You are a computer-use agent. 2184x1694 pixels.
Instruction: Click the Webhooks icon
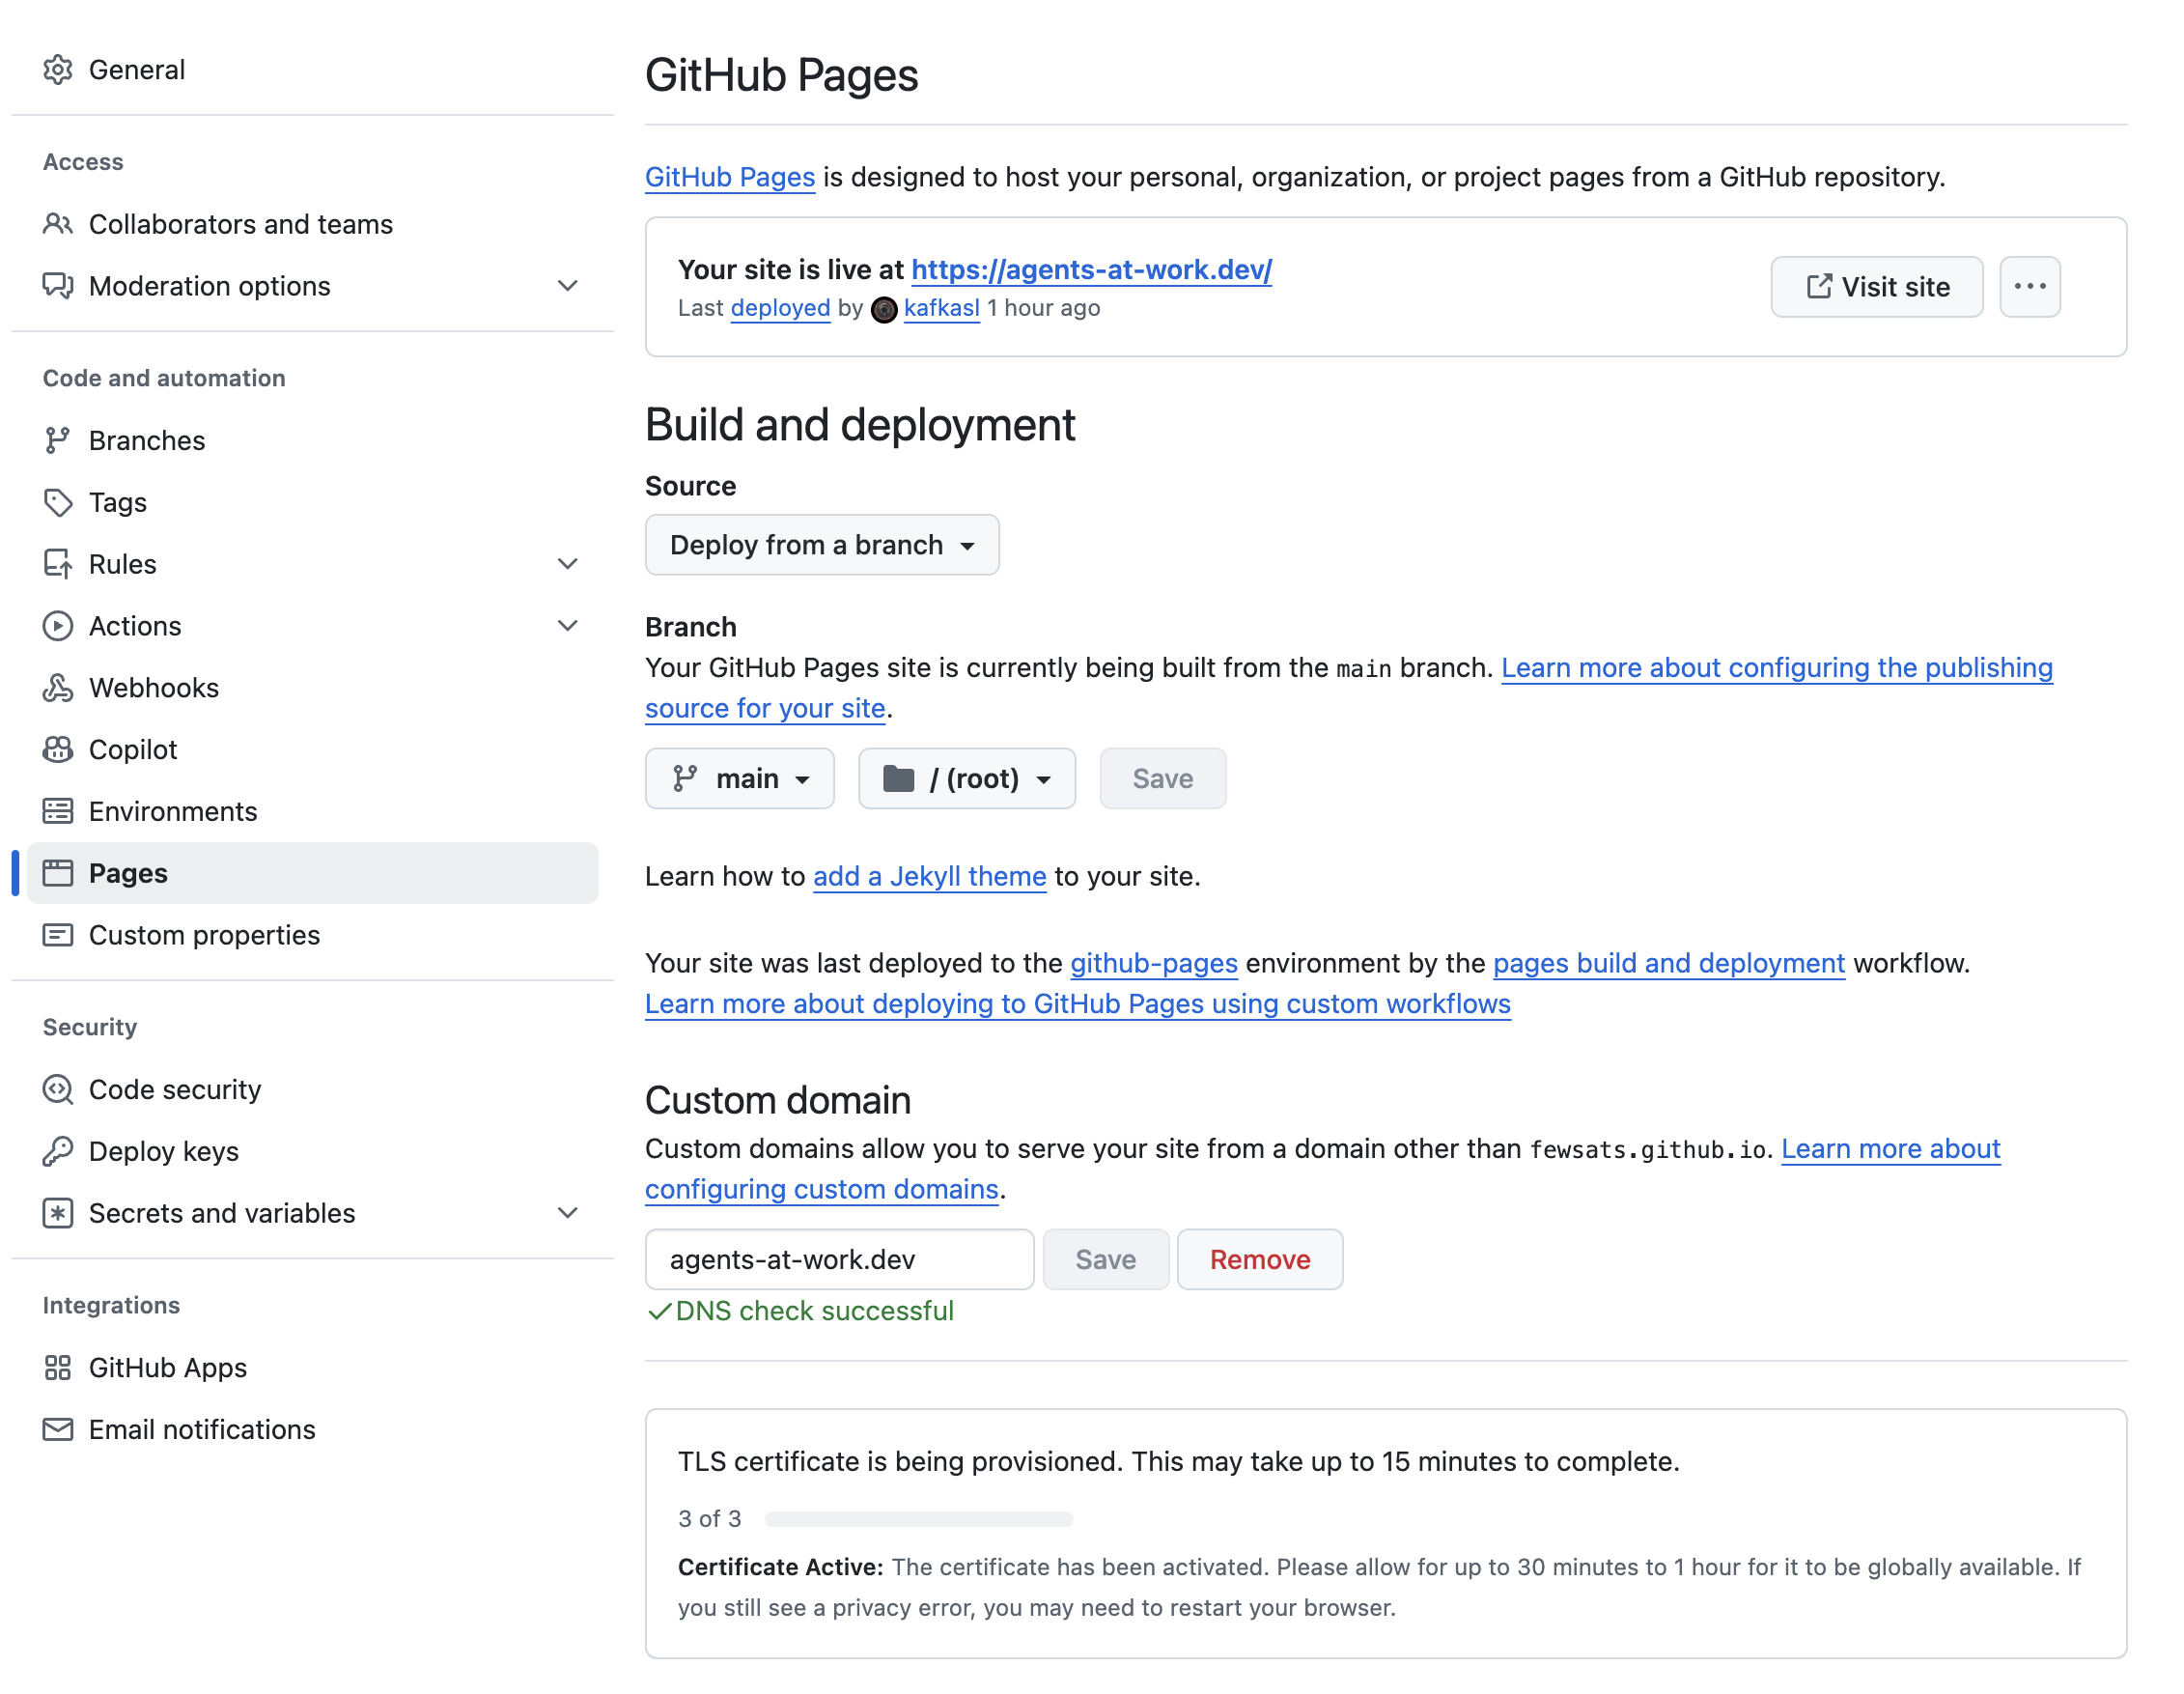[58, 687]
